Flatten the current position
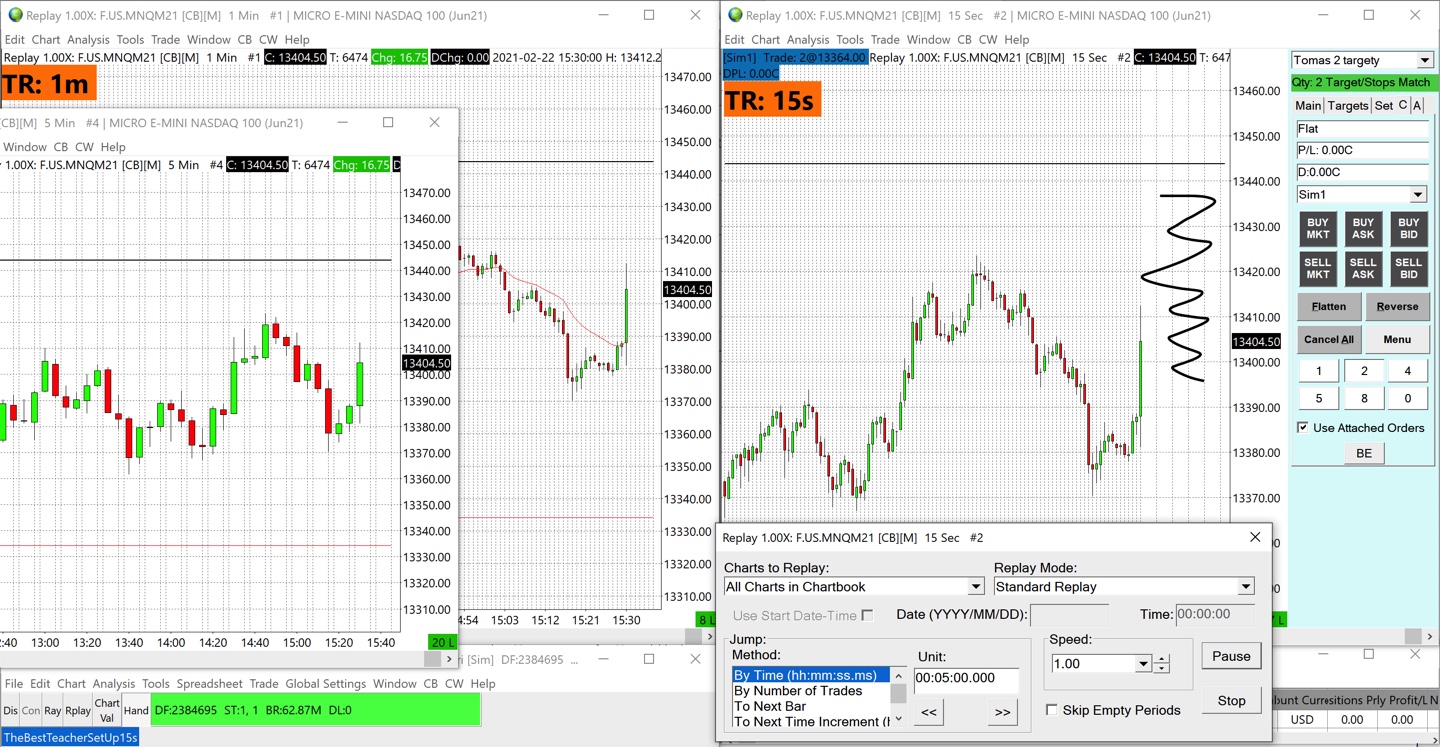The width and height of the screenshot is (1440, 747). click(x=1329, y=306)
